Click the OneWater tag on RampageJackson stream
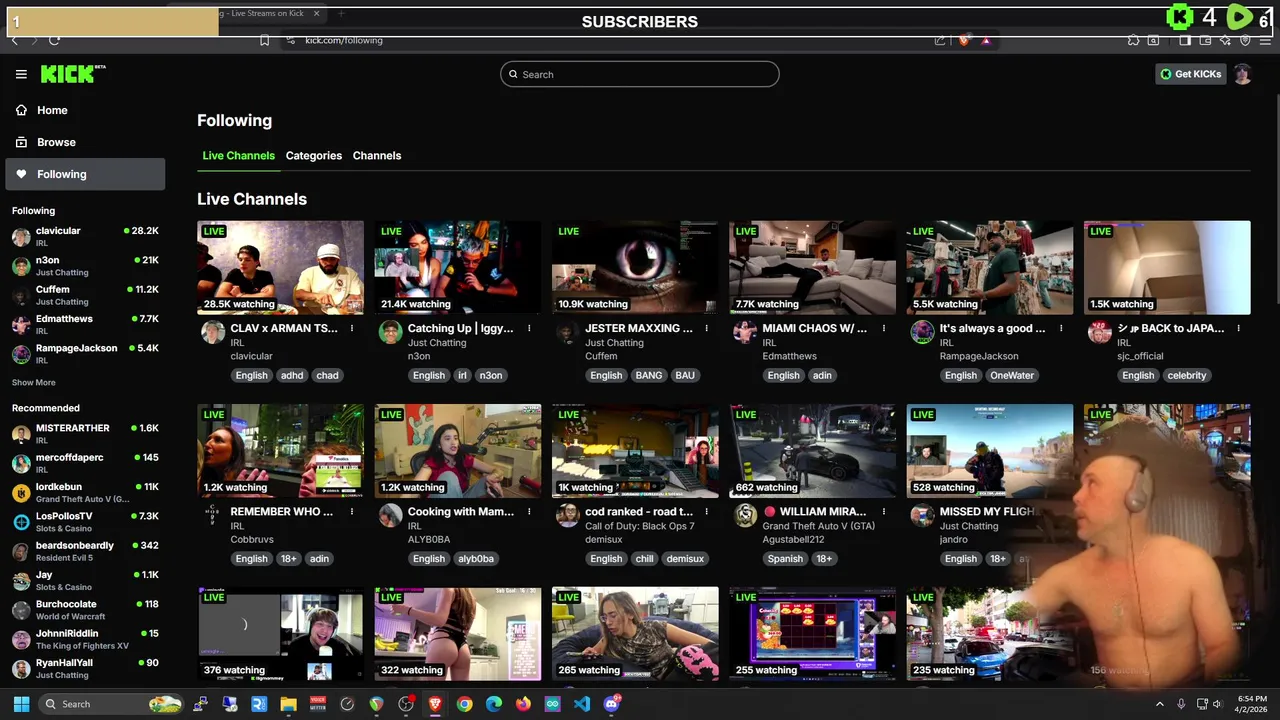Viewport: 1280px width, 720px height. pos(1012,375)
